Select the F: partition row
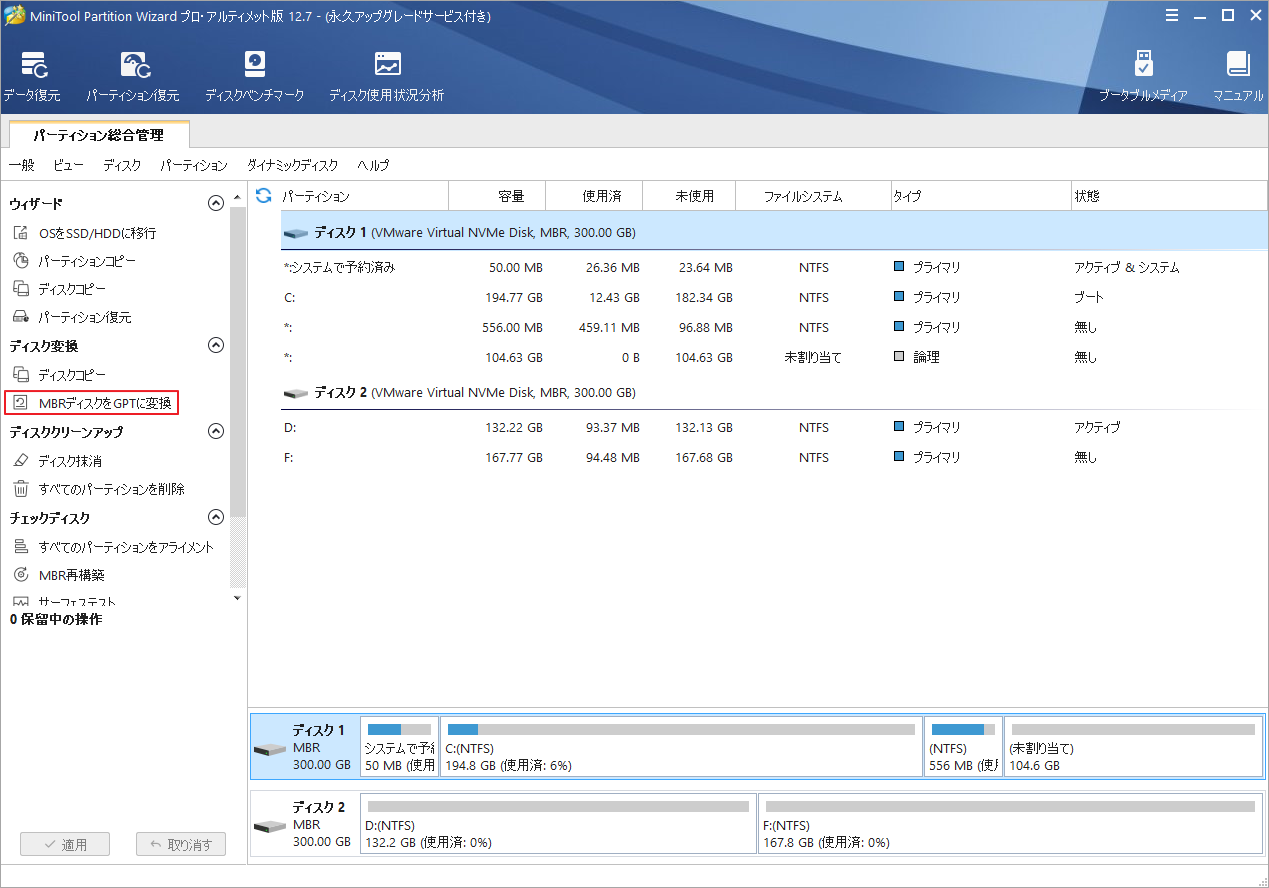 point(773,457)
